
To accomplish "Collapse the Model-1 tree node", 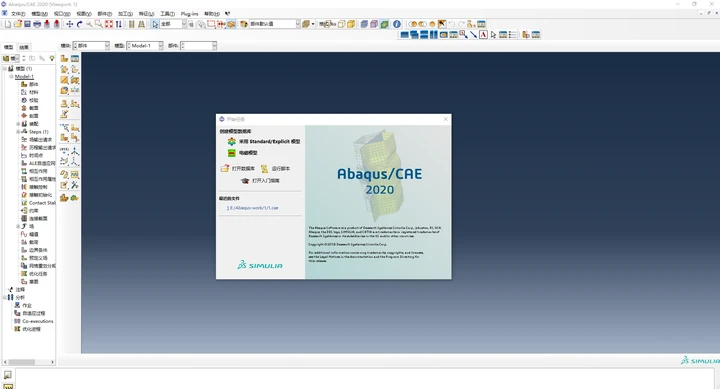I will tap(11, 77).
